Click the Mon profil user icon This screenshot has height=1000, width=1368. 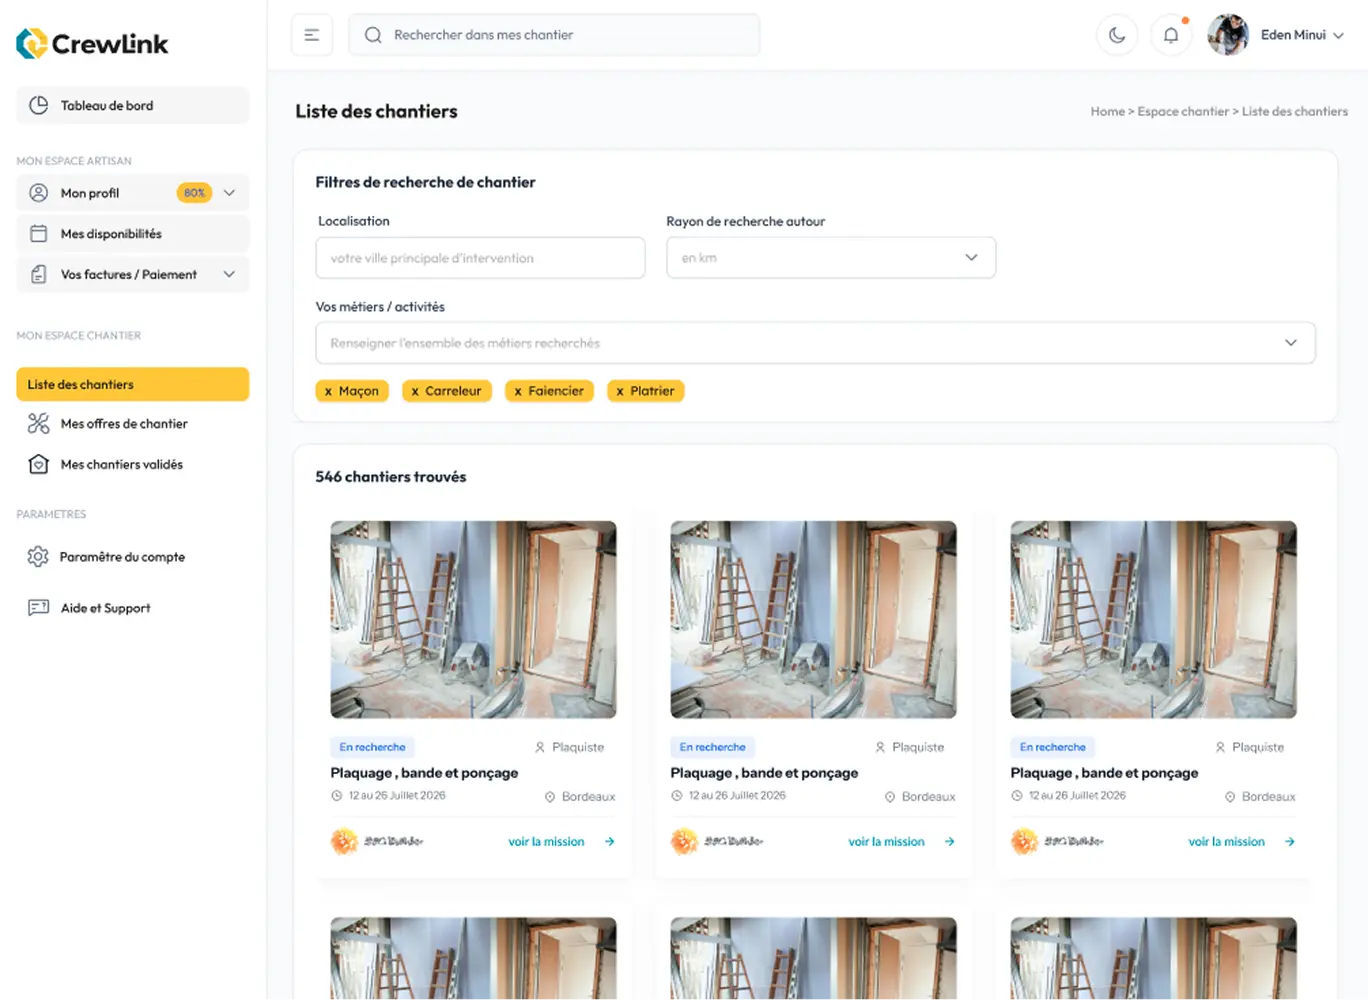[x=39, y=193]
